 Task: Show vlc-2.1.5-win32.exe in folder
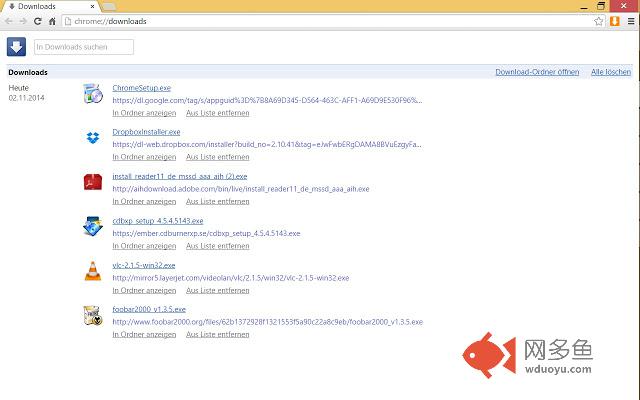144,290
